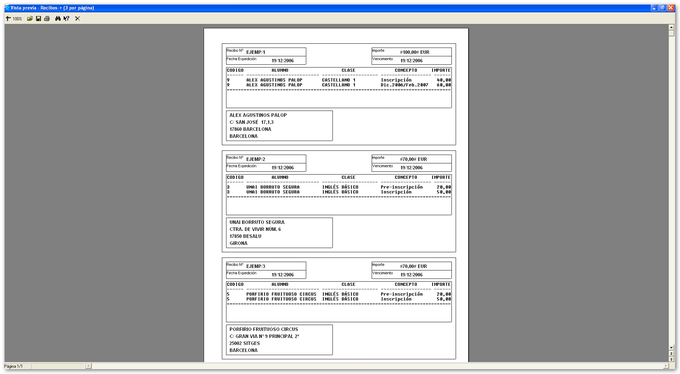Image resolution: width=680 pixels, height=374 pixels.
Task: Search the preview with binoculars icon
Action: coord(58,19)
